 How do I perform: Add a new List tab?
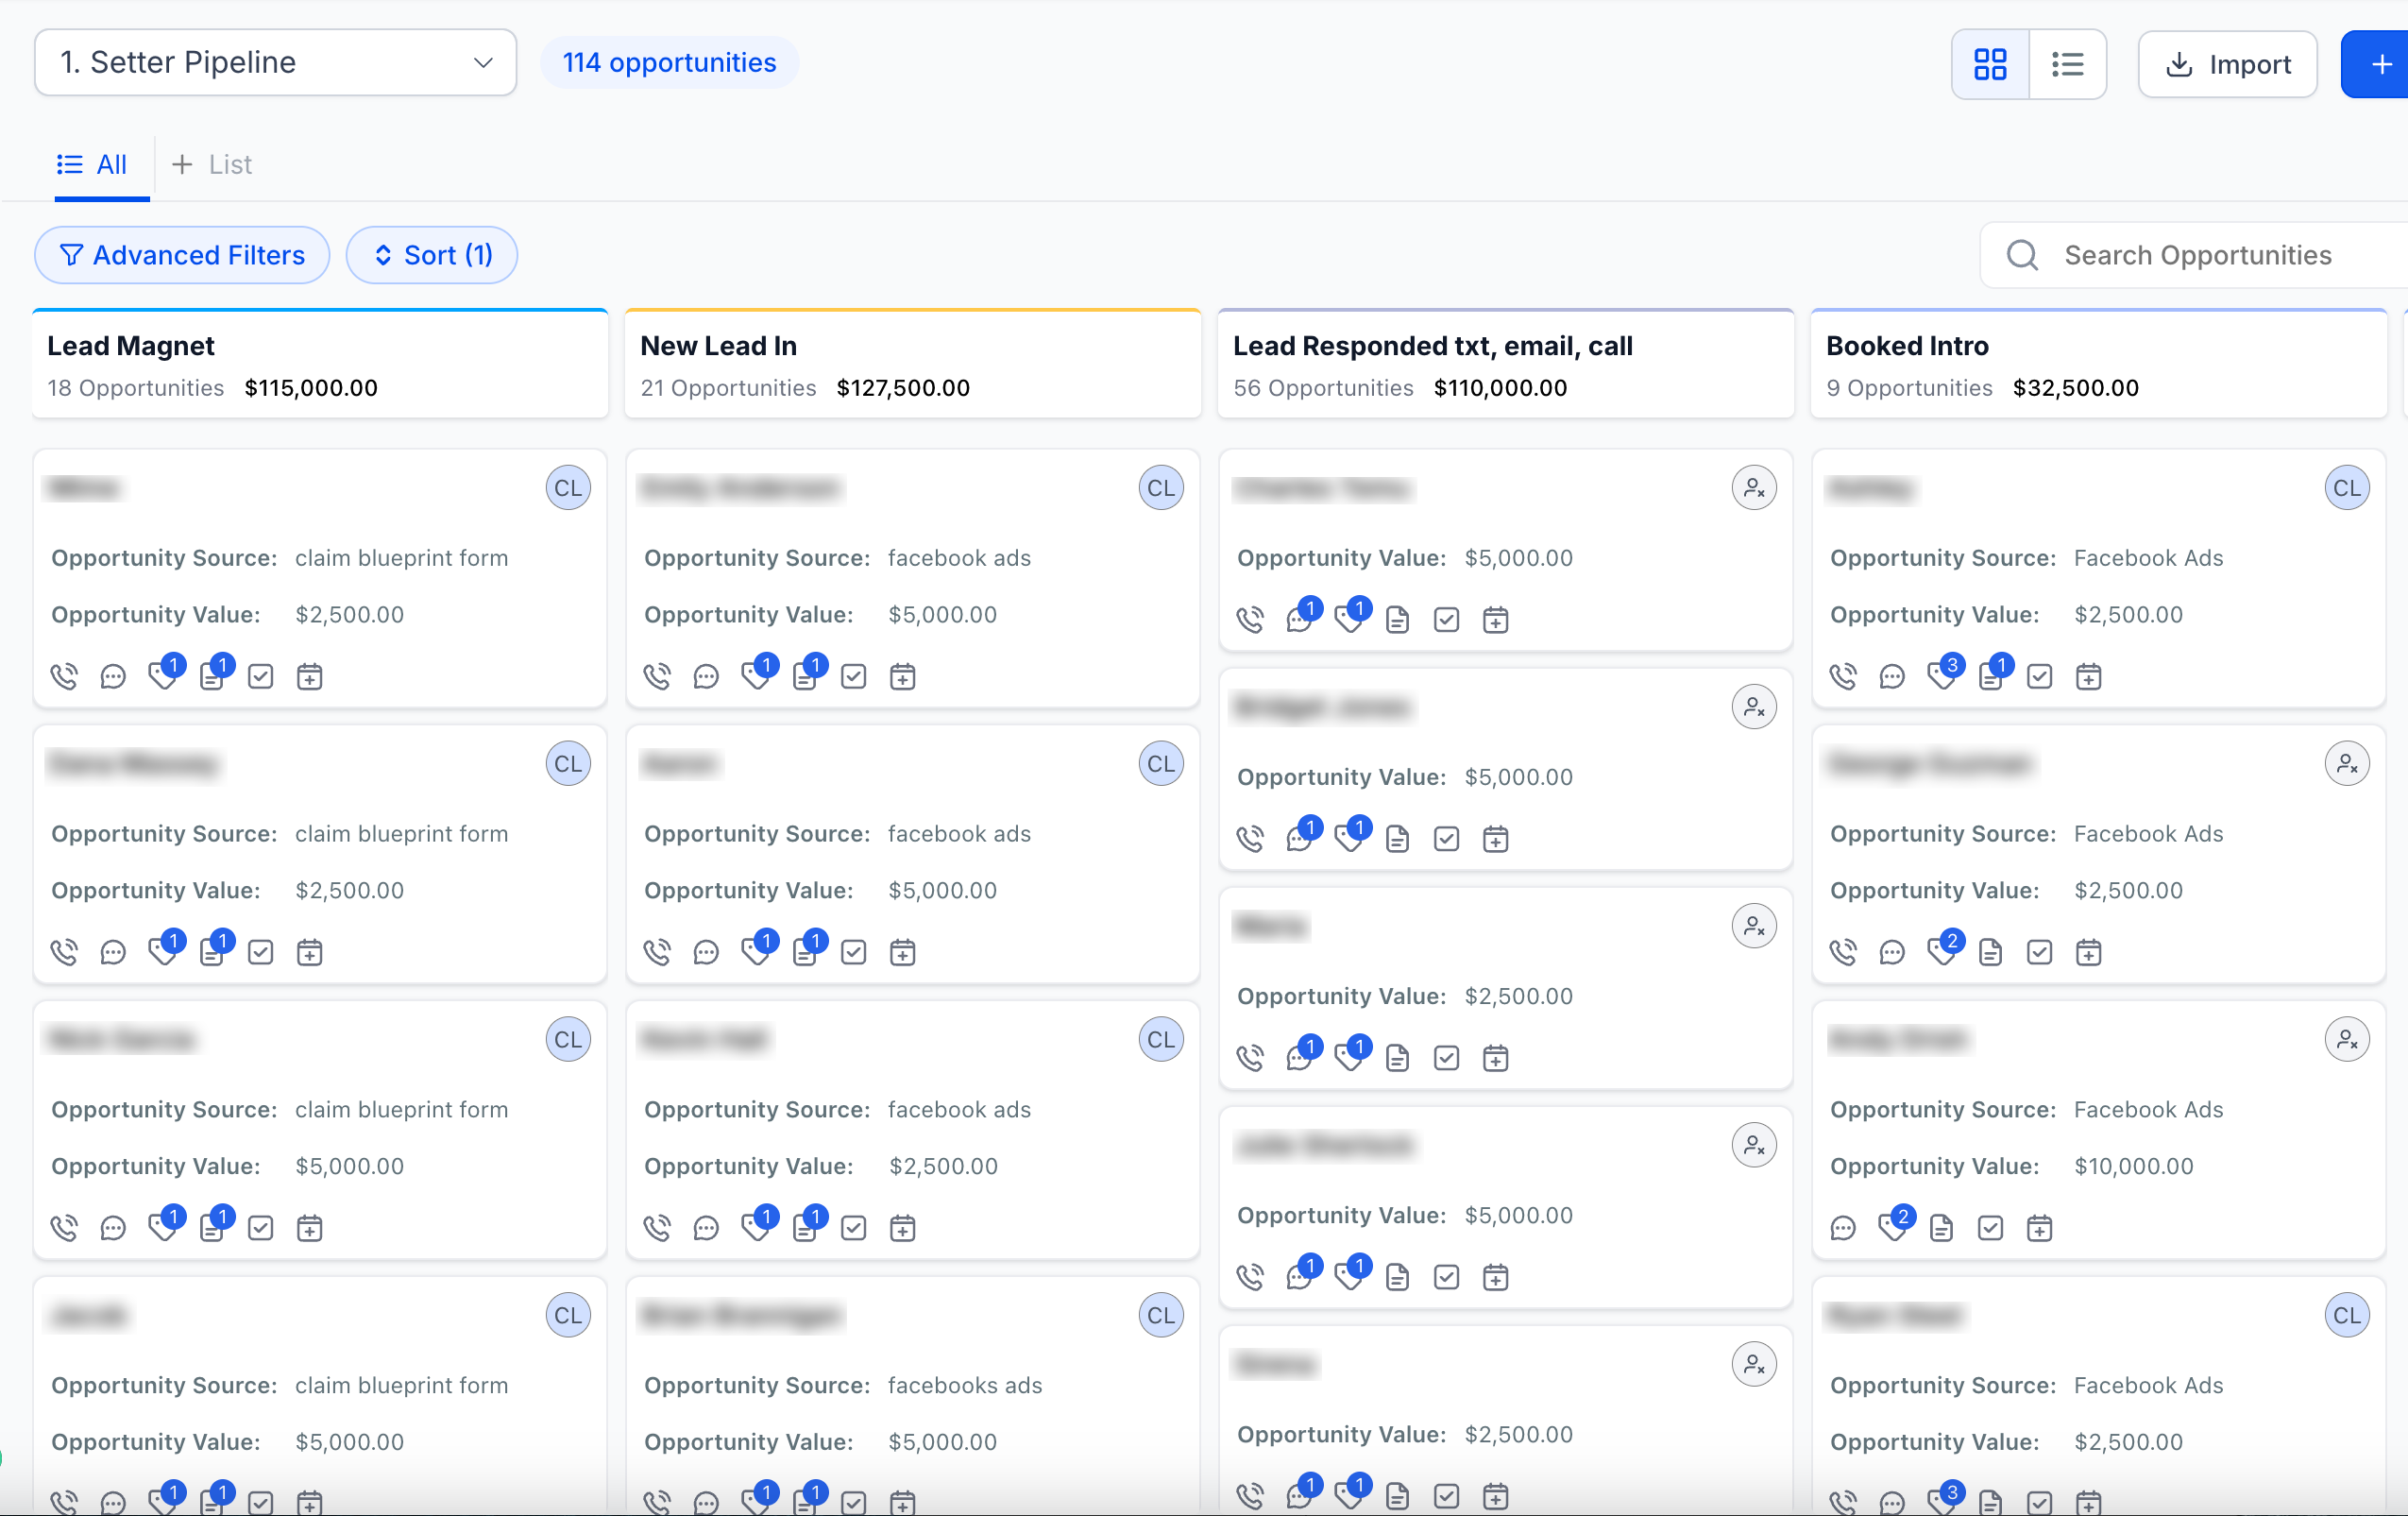pos(212,164)
